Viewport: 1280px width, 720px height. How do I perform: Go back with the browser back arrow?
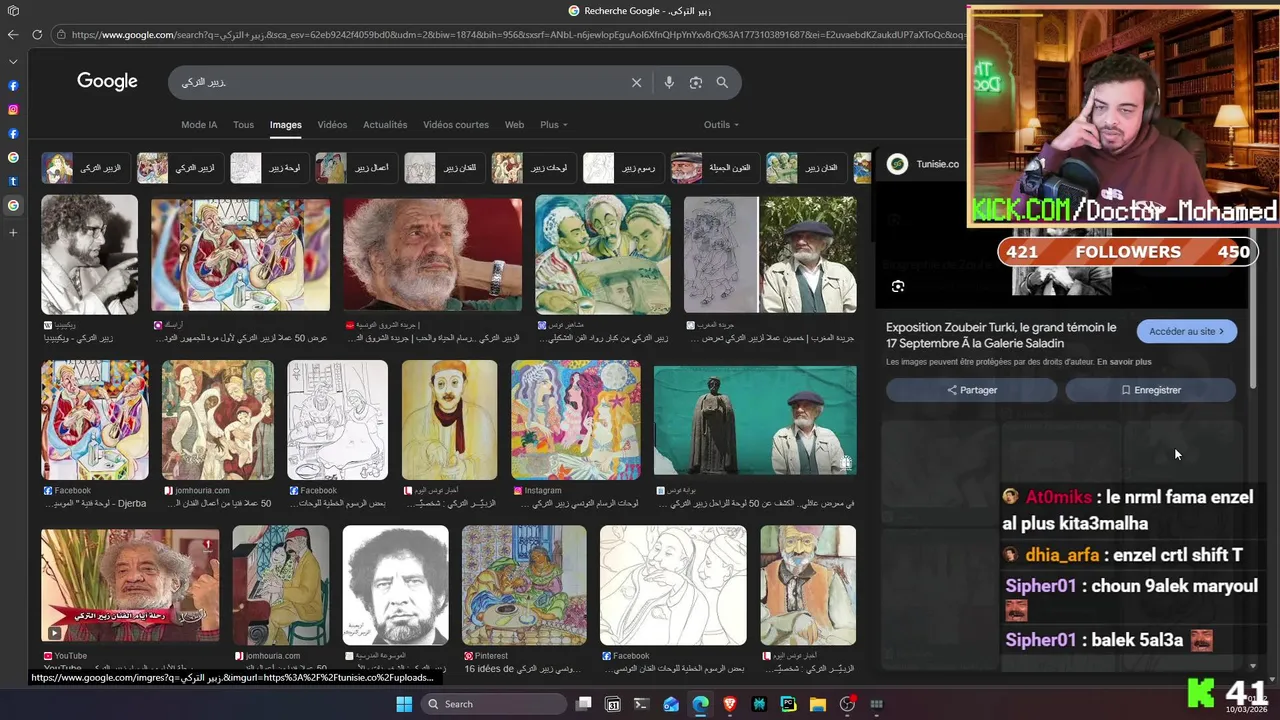click(13, 34)
